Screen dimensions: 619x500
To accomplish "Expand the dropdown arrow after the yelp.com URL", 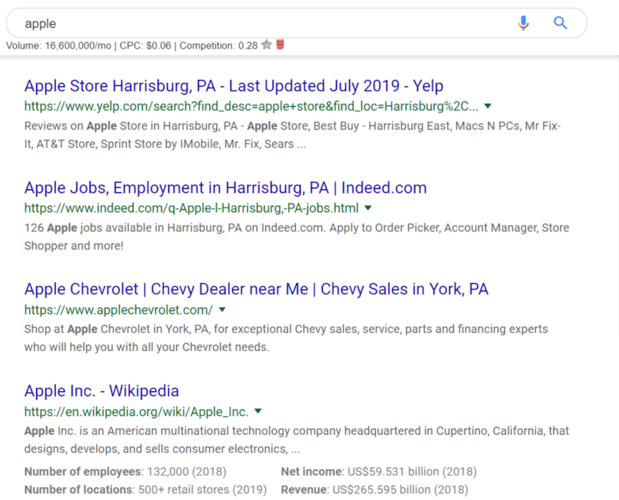I will [488, 106].
